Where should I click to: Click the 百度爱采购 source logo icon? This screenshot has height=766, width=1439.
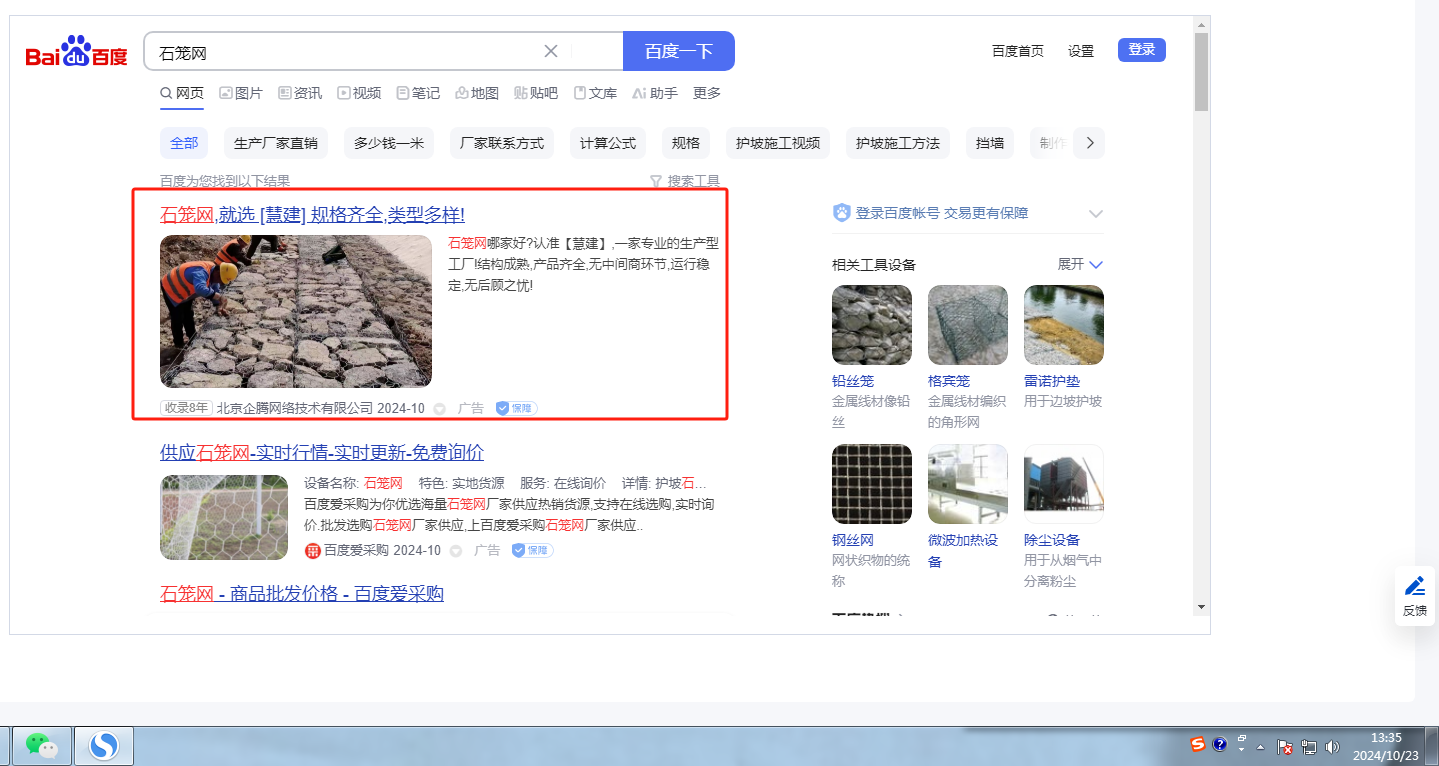click(313, 550)
